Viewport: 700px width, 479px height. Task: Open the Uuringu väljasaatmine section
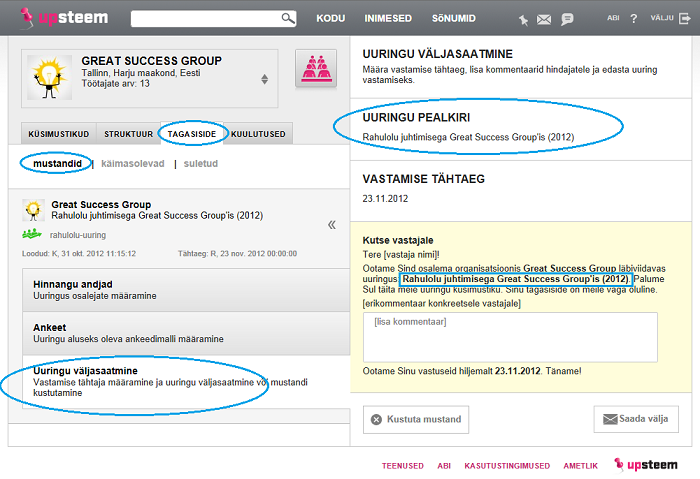[186, 382]
